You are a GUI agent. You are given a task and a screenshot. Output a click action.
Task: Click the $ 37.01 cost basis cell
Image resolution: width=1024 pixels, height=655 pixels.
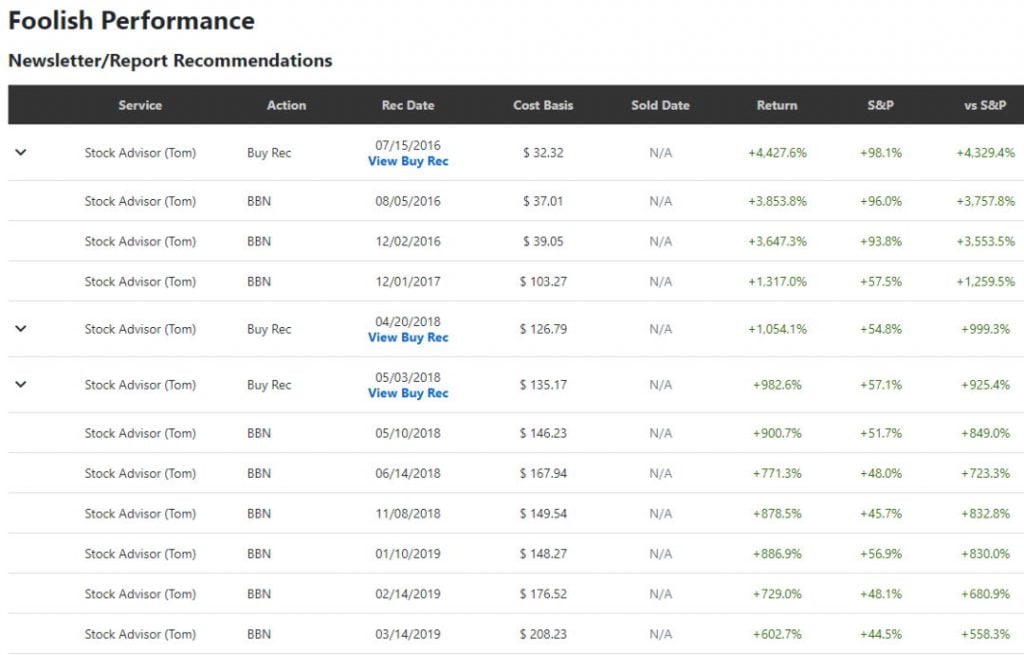pos(543,201)
